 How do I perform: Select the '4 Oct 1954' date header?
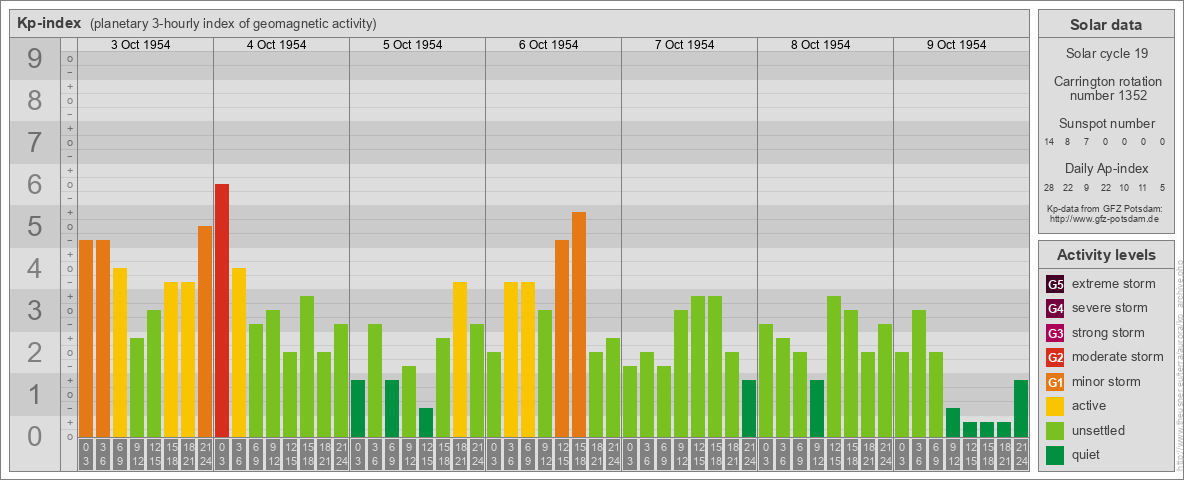(277, 45)
